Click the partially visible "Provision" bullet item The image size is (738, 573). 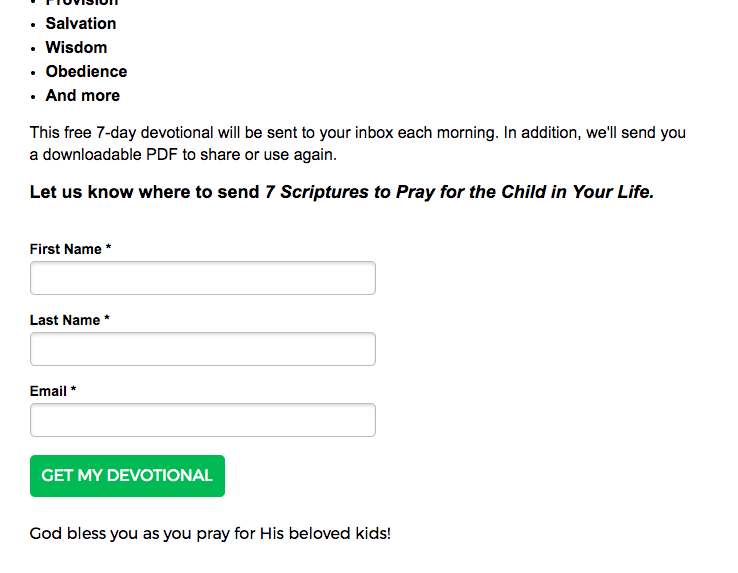[82, 3]
